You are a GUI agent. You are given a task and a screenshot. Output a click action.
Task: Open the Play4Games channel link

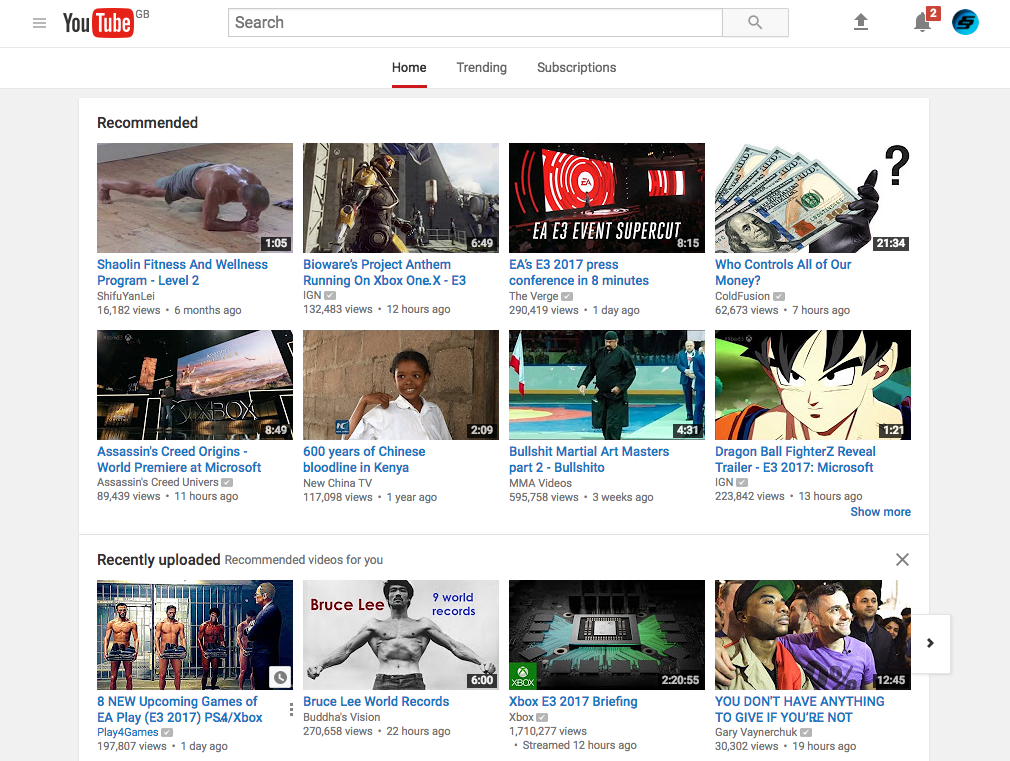coord(128,733)
